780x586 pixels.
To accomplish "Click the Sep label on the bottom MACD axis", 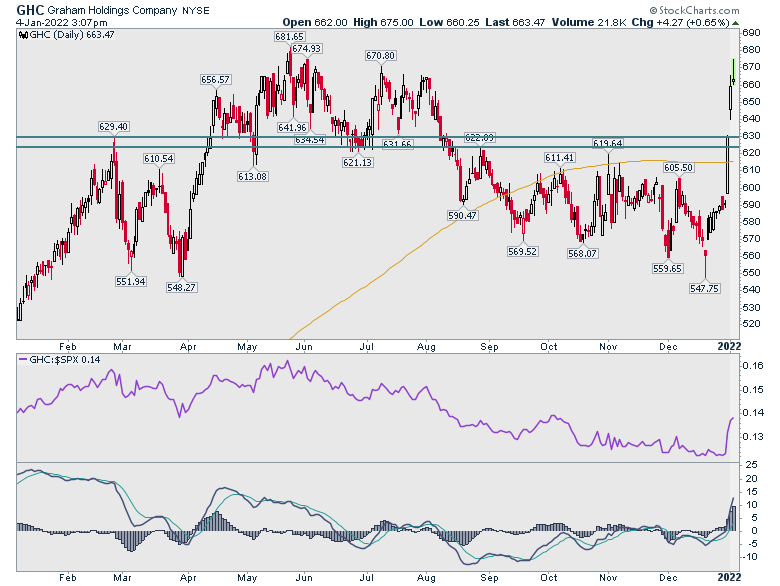I will (x=489, y=578).
